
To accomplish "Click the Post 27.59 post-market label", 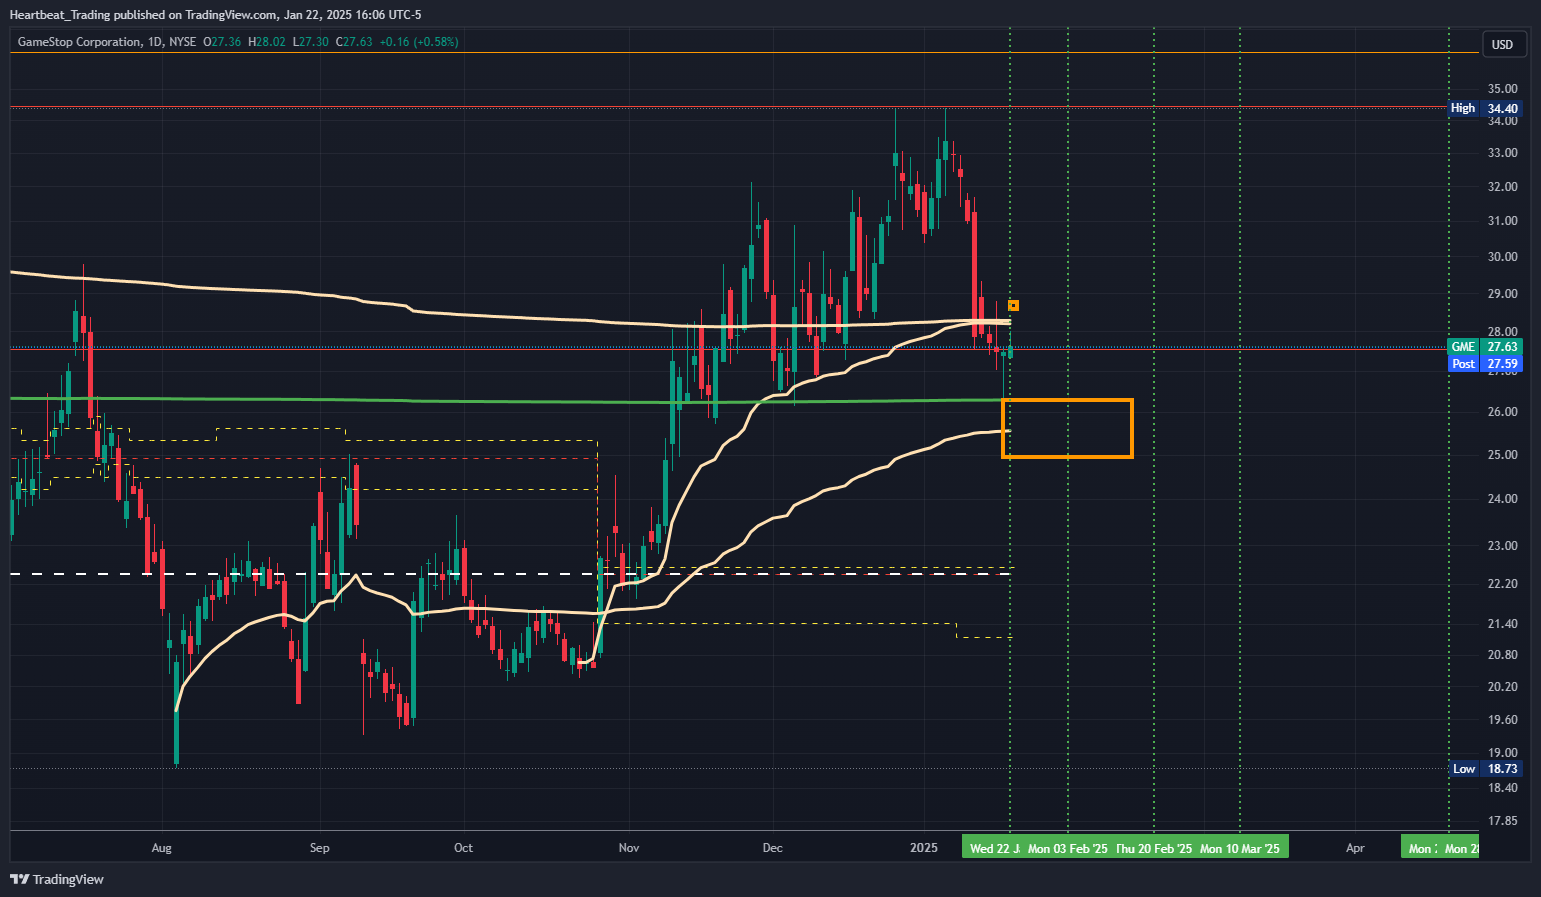I will [1485, 364].
